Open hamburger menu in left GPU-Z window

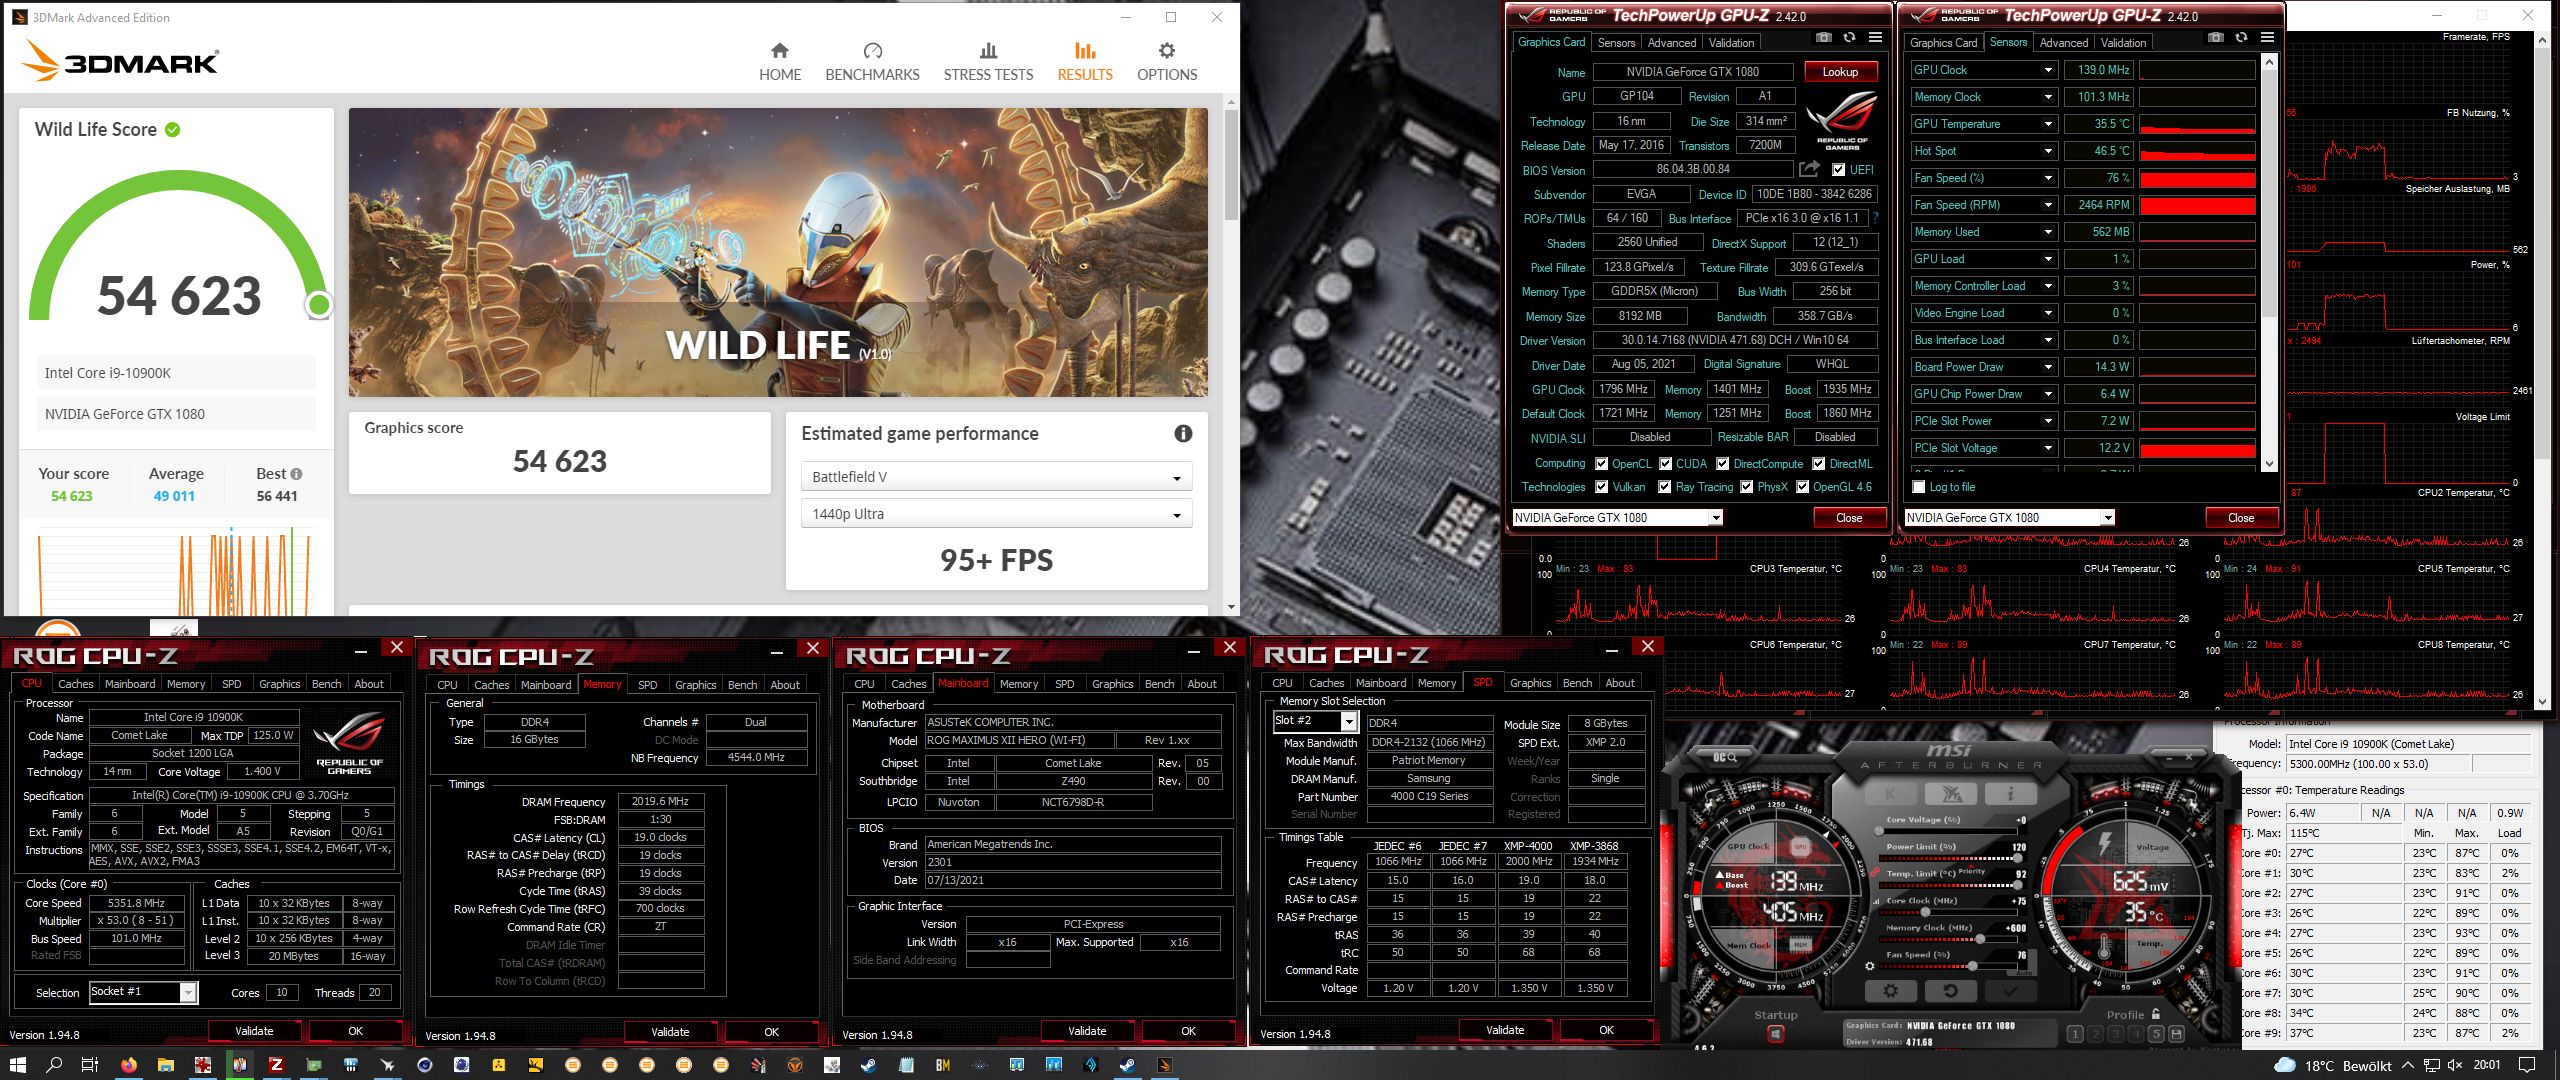1875,37
